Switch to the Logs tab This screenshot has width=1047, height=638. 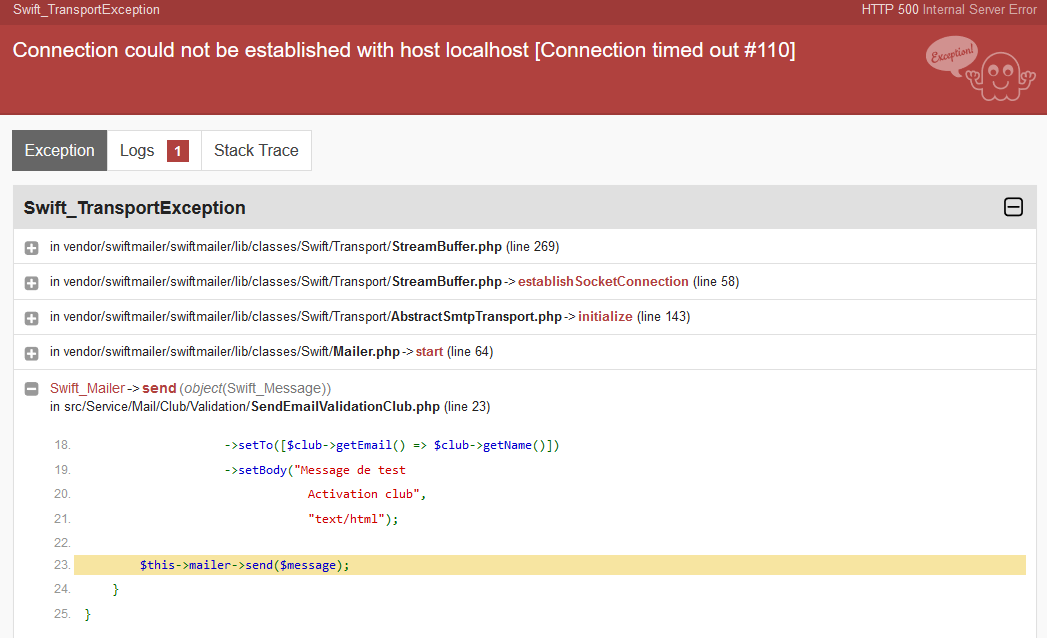point(137,150)
